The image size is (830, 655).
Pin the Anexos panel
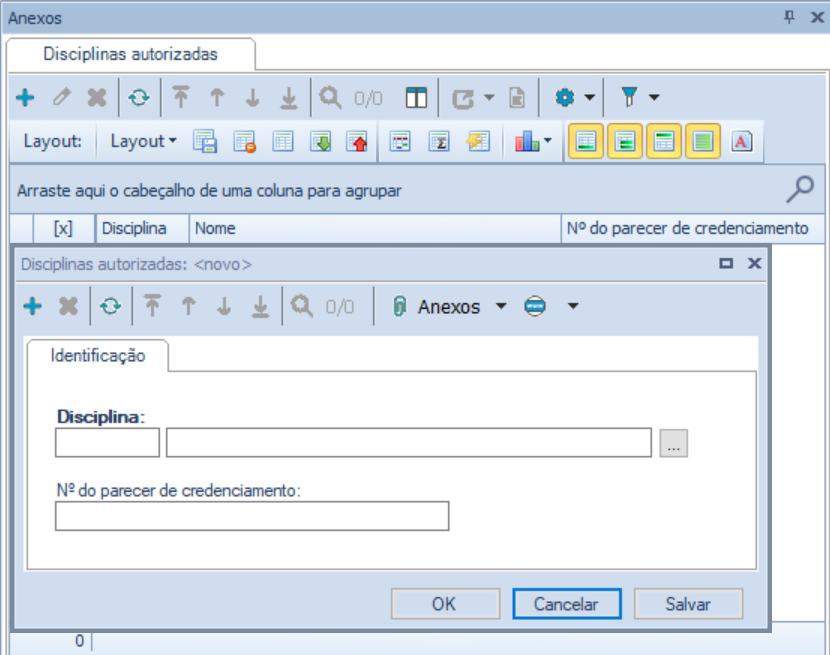click(x=789, y=17)
